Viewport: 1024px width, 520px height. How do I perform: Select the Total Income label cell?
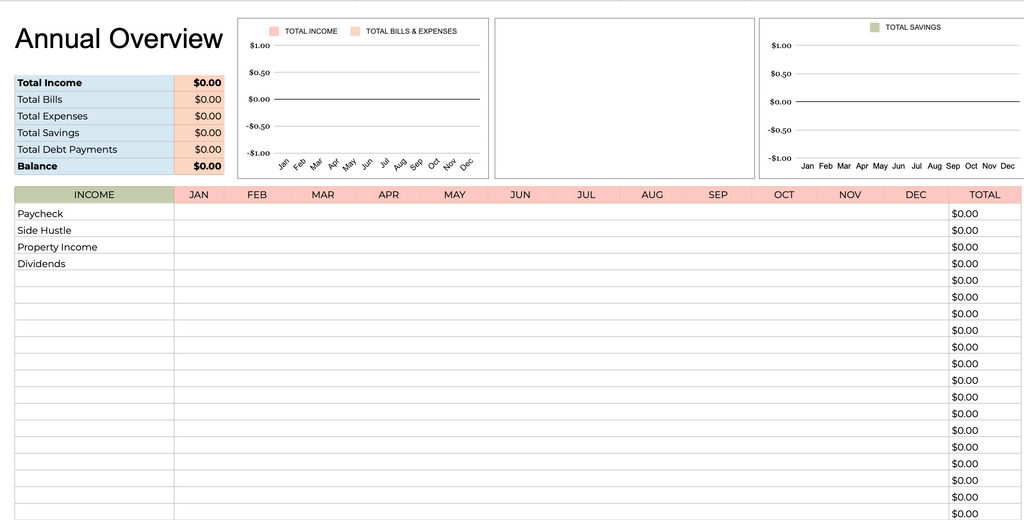coord(94,83)
